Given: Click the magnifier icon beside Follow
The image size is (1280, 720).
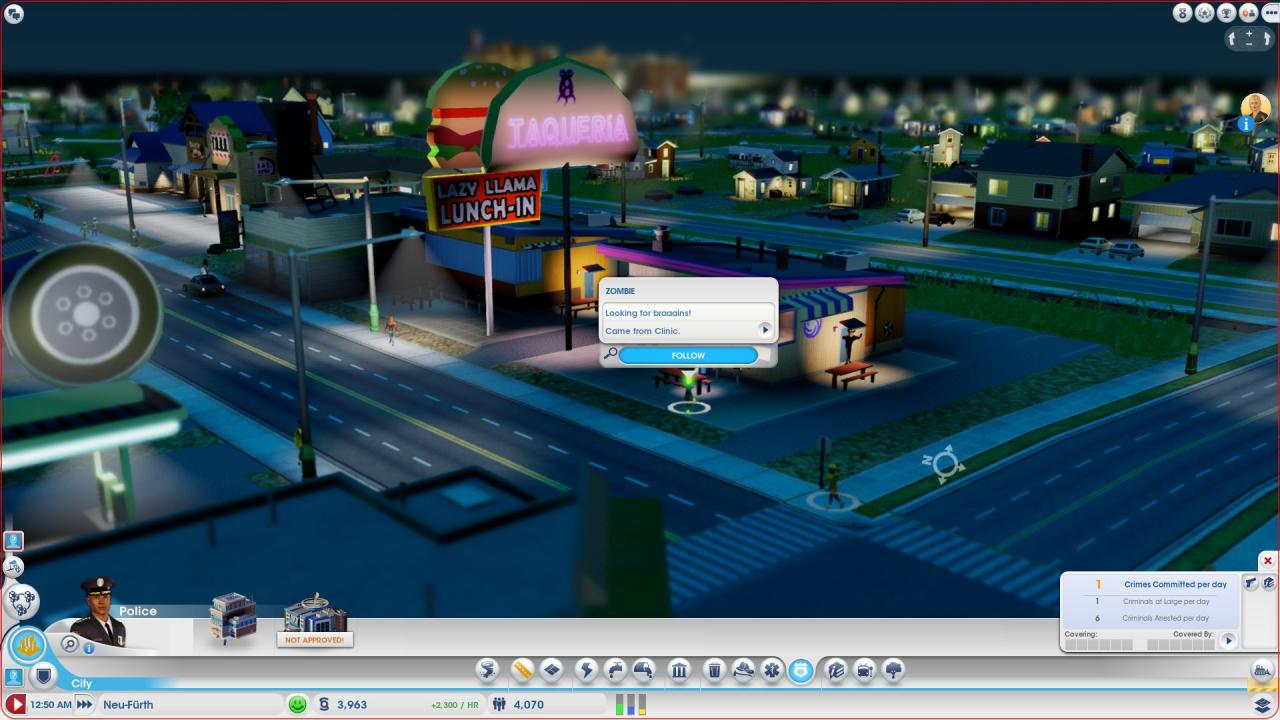Looking at the screenshot, I should tap(610, 354).
